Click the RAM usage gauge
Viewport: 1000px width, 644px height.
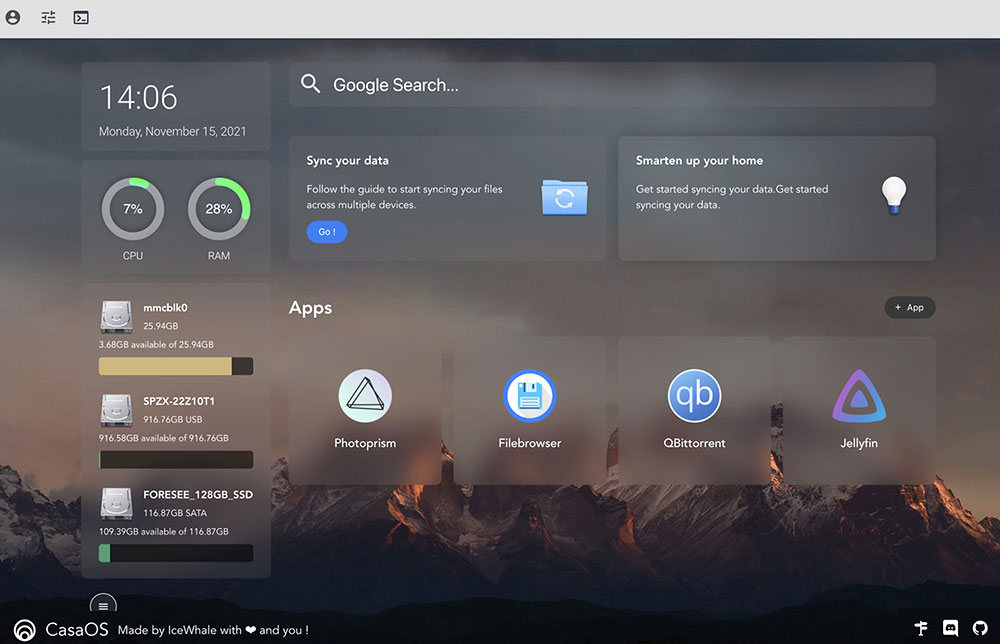[219, 209]
